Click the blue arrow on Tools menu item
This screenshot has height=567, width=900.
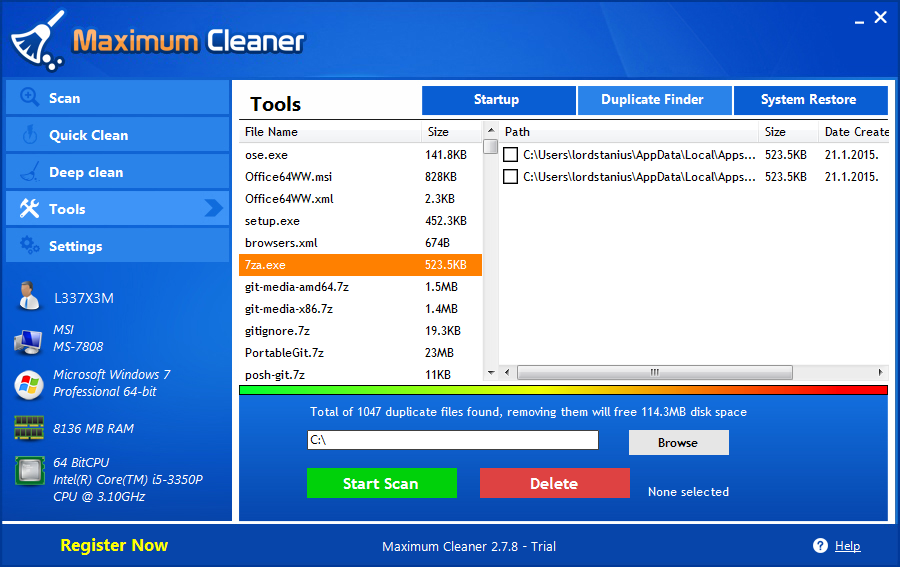[214, 208]
